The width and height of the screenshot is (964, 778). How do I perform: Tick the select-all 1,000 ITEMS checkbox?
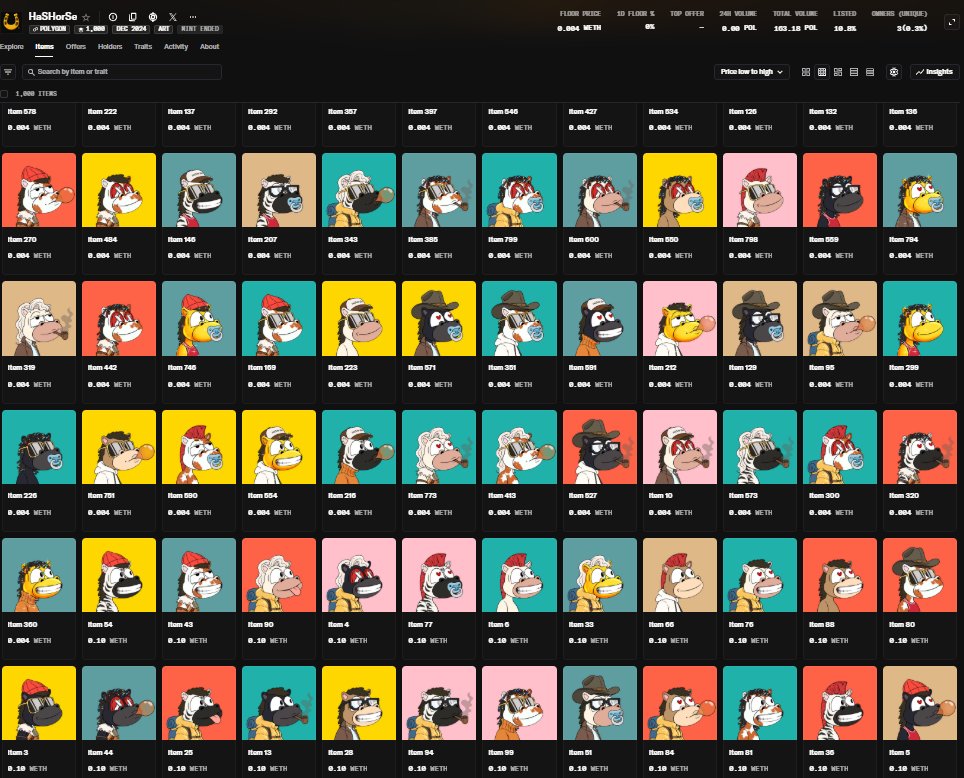4,93
